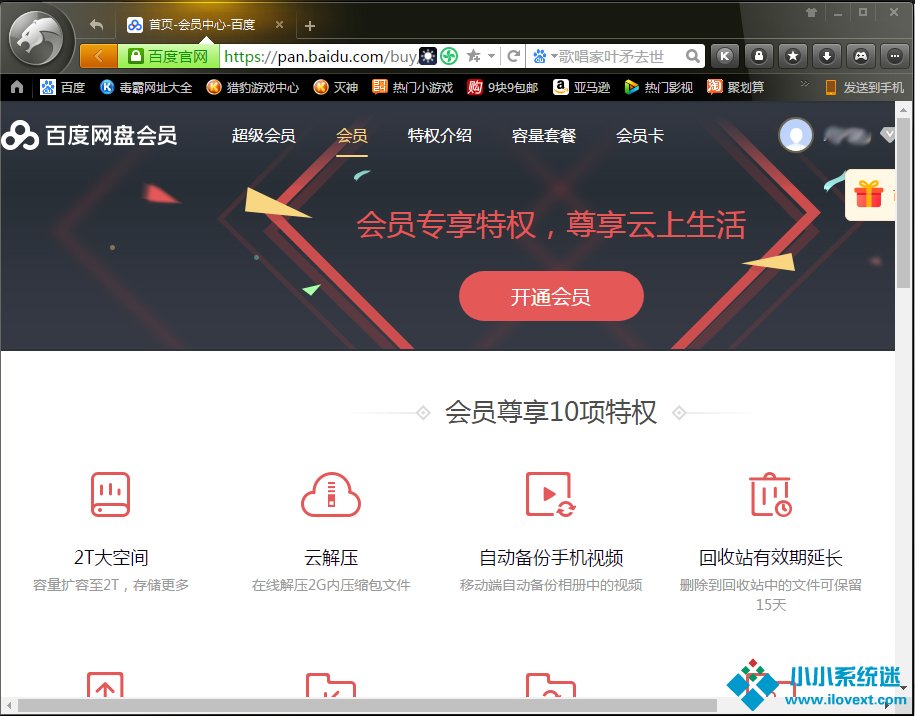This screenshot has height=716, width=915.
Task: Click the horizontal scrollbar at bottom
Action: pyautogui.click(x=366, y=706)
